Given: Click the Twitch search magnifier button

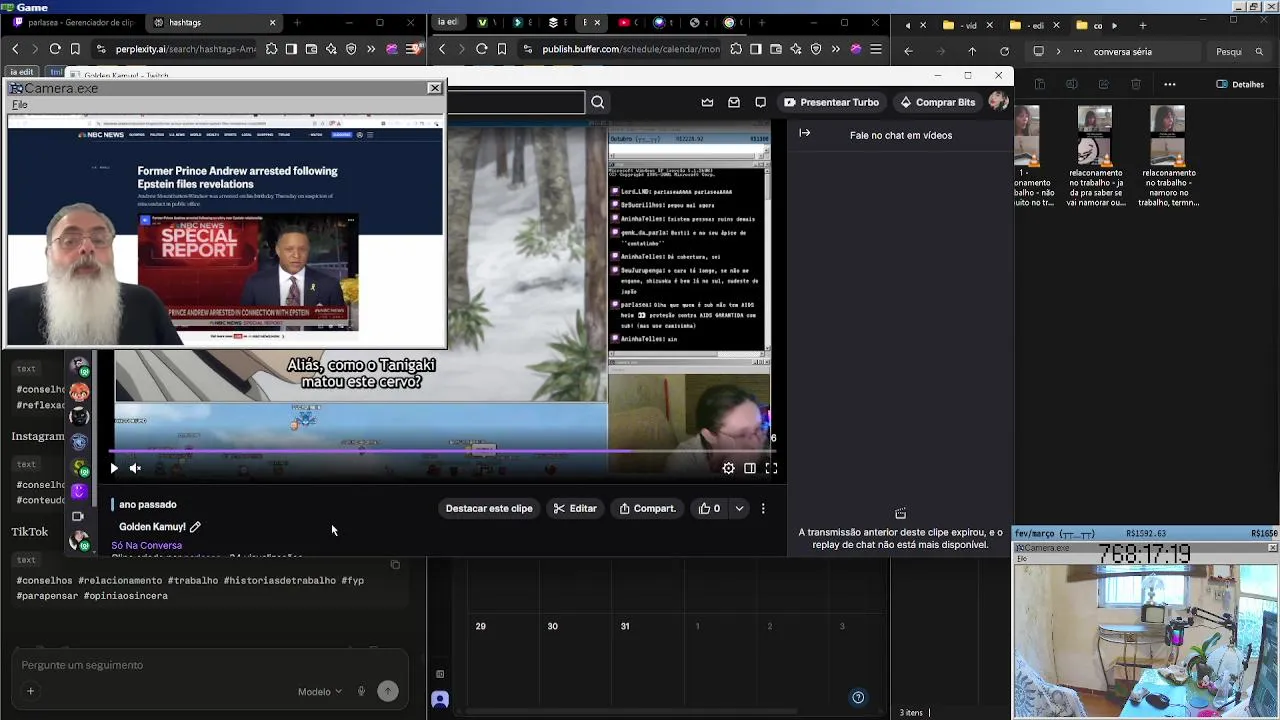Looking at the screenshot, I should tap(597, 102).
